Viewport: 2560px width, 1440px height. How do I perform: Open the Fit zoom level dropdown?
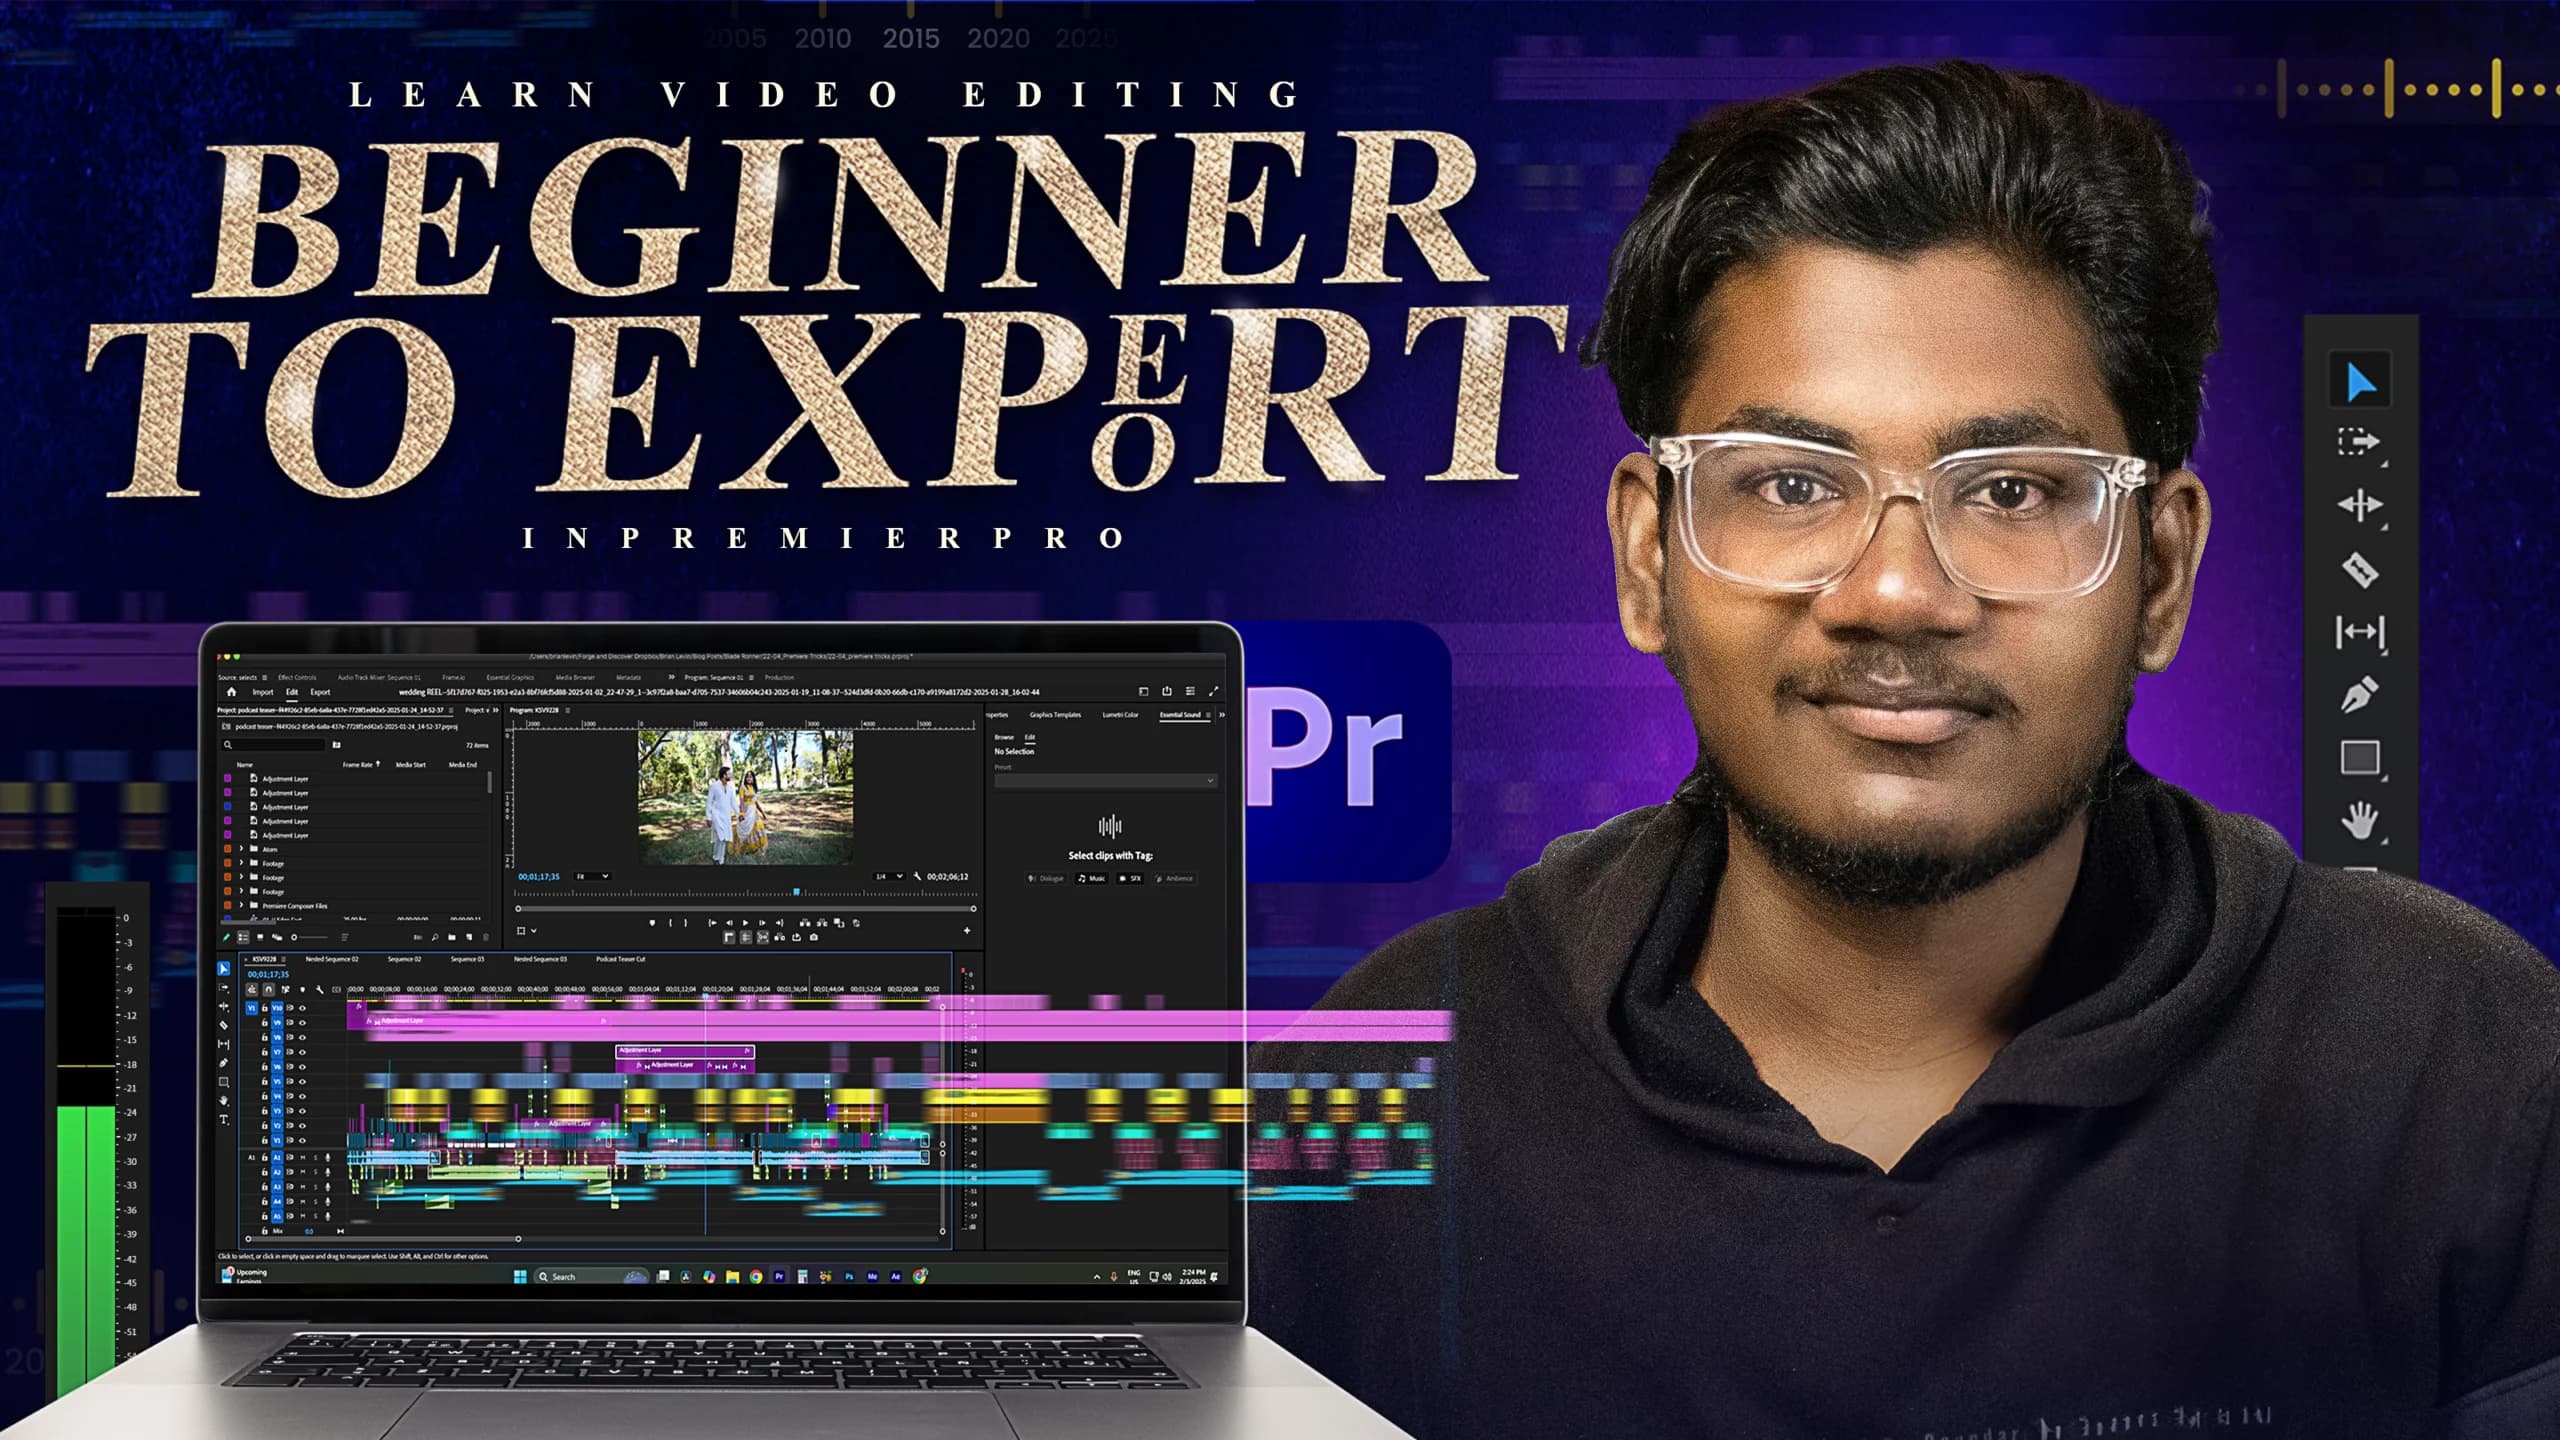click(592, 877)
